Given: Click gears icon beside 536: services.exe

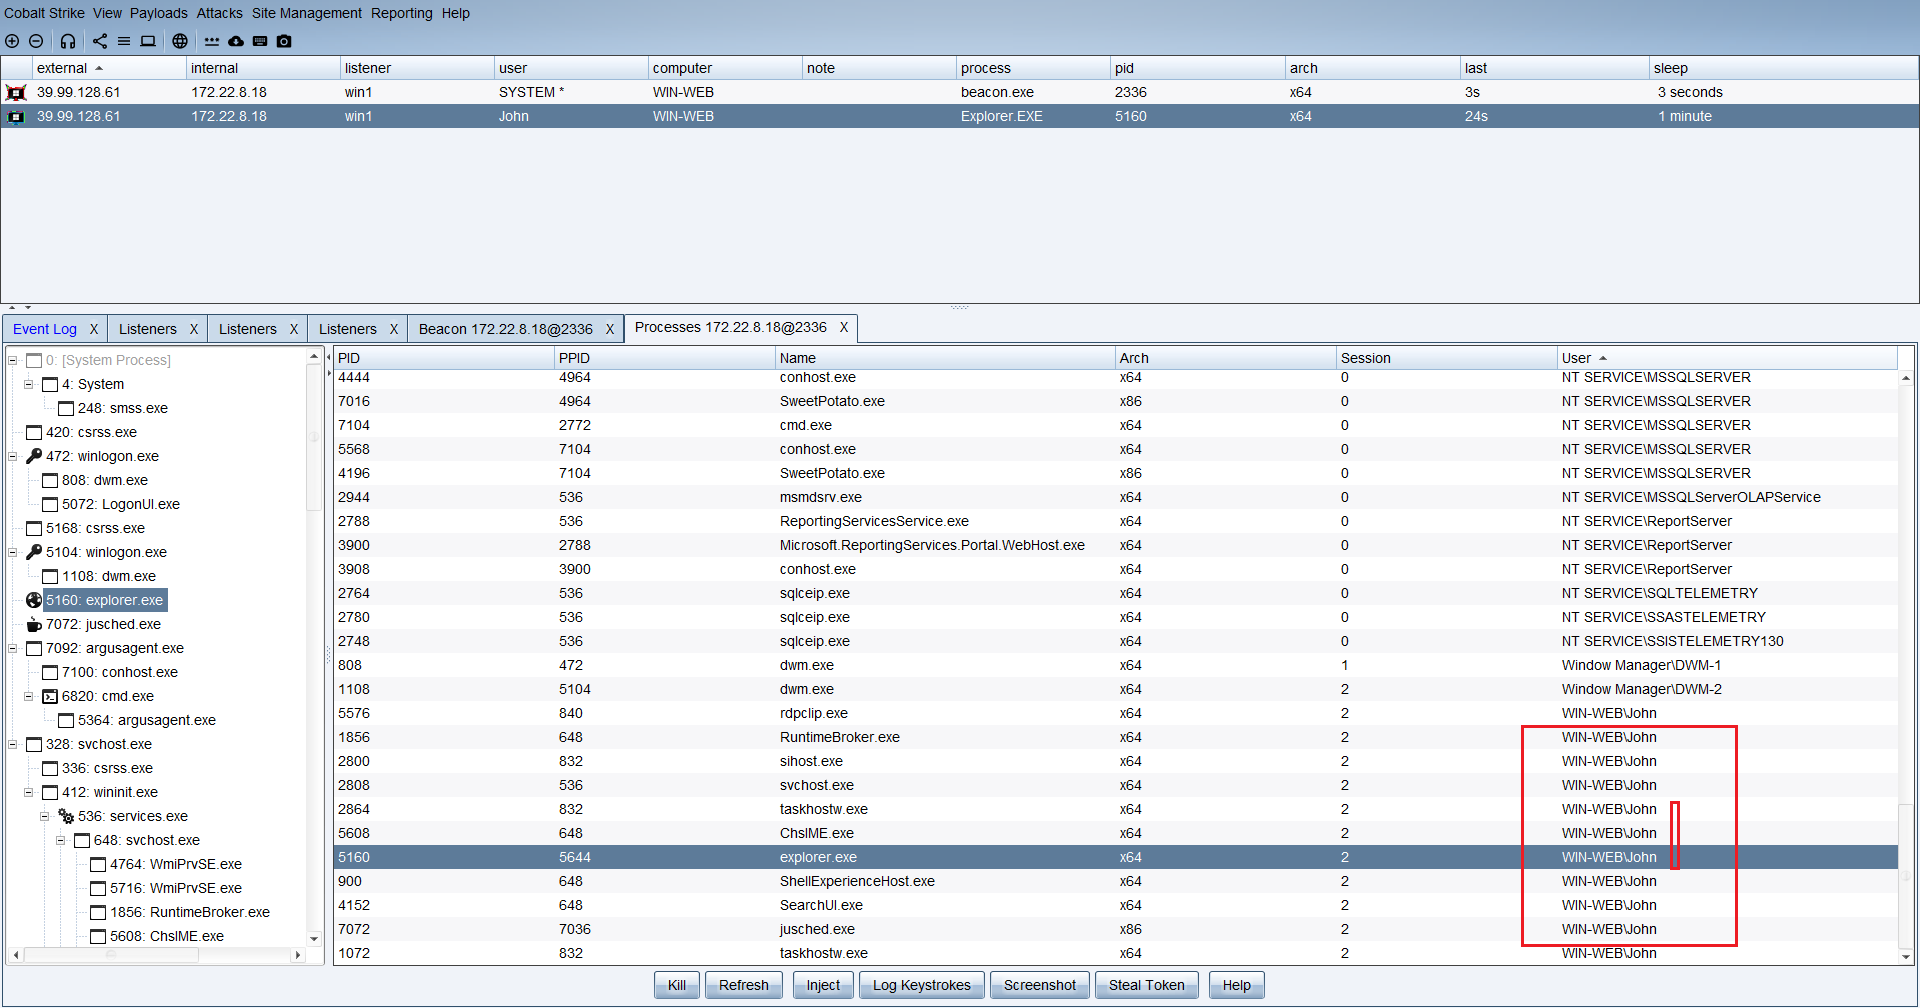Looking at the screenshot, I should click(66, 816).
